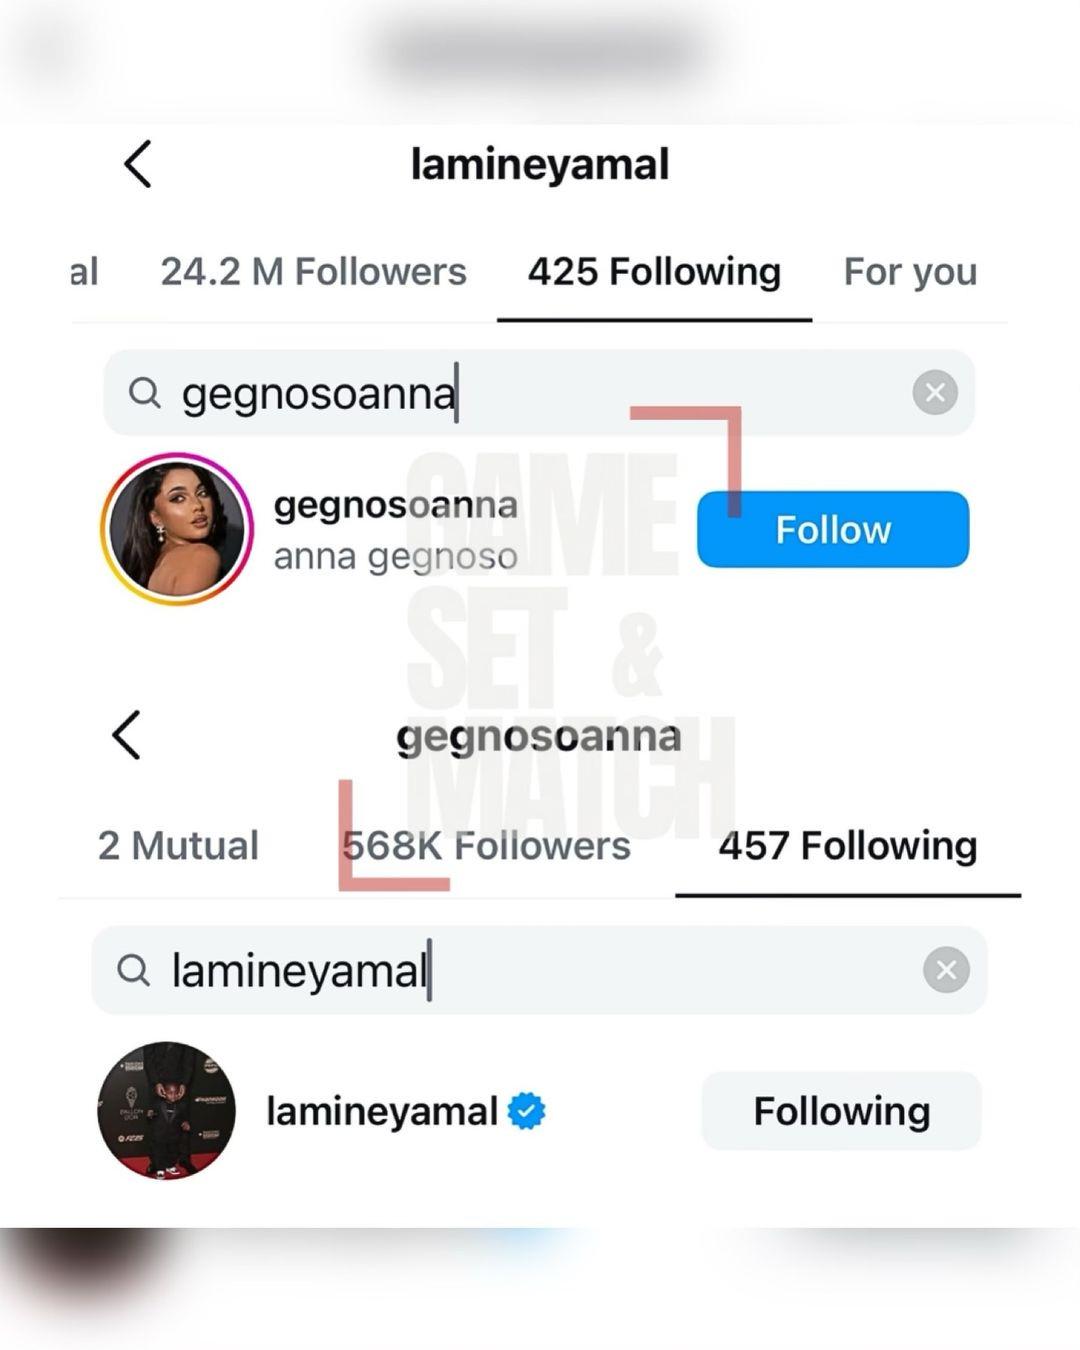Viewport: 1080px width, 1350px height.
Task: Clear the lamineyamal search text
Action: pyautogui.click(x=946, y=969)
